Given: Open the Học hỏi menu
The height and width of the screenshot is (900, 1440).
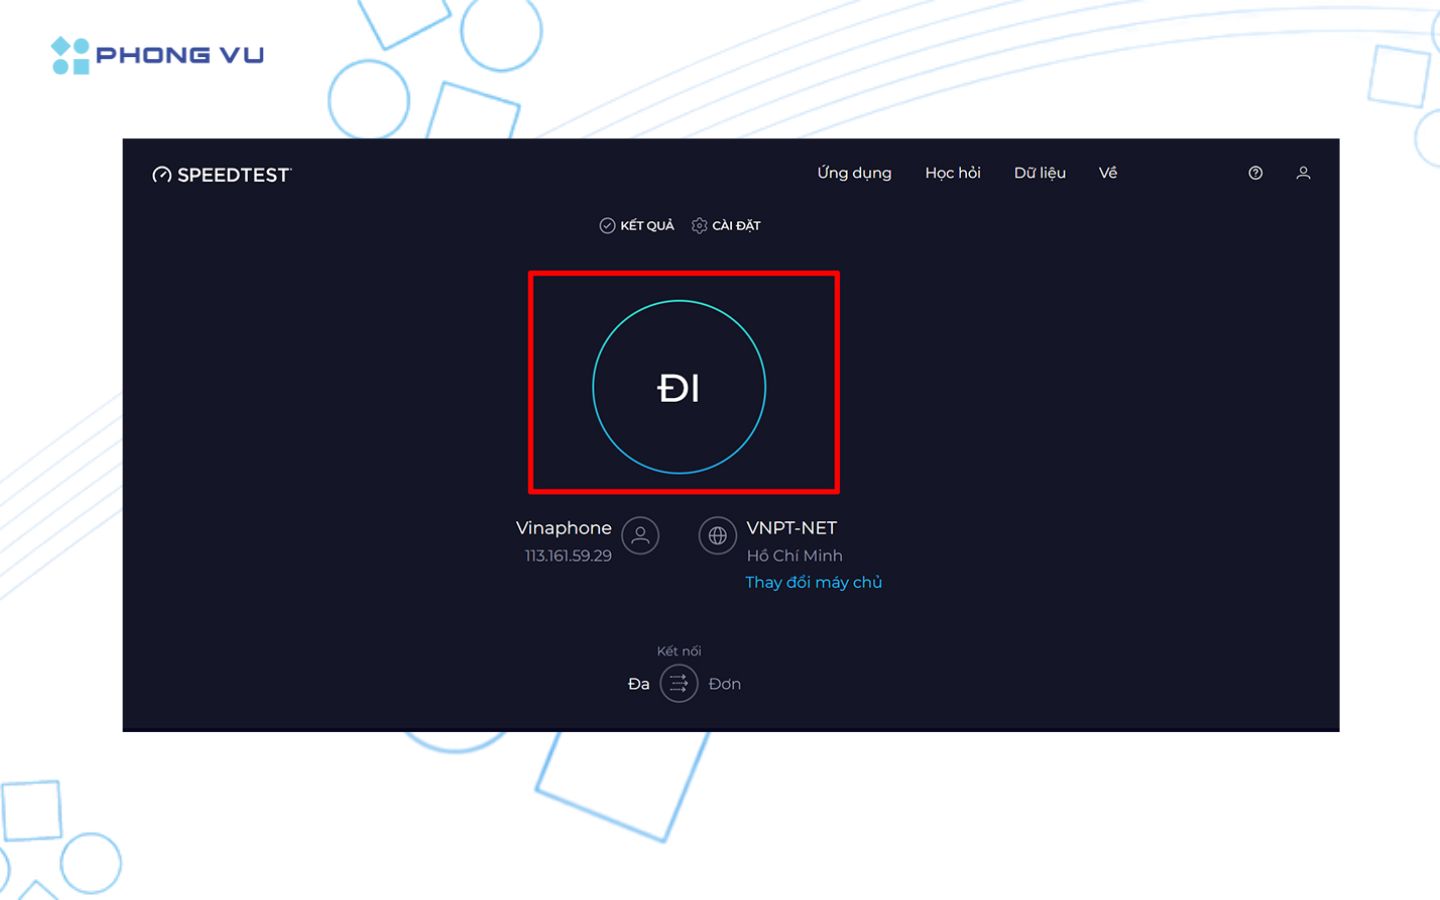Looking at the screenshot, I should (952, 173).
